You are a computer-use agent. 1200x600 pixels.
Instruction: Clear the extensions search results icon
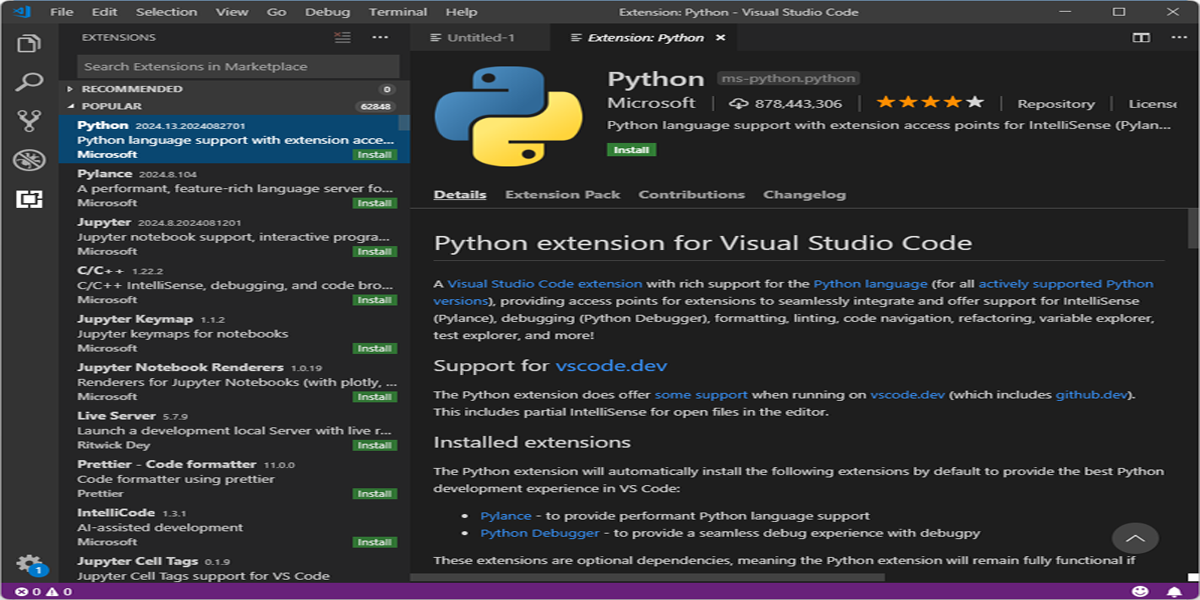(x=343, y=37)
